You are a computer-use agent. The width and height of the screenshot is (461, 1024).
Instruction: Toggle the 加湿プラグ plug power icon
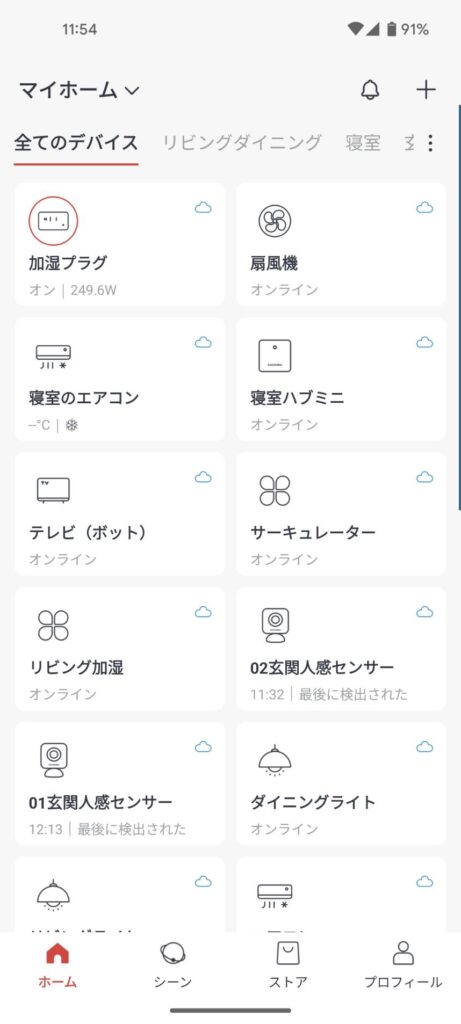[53, 221]
